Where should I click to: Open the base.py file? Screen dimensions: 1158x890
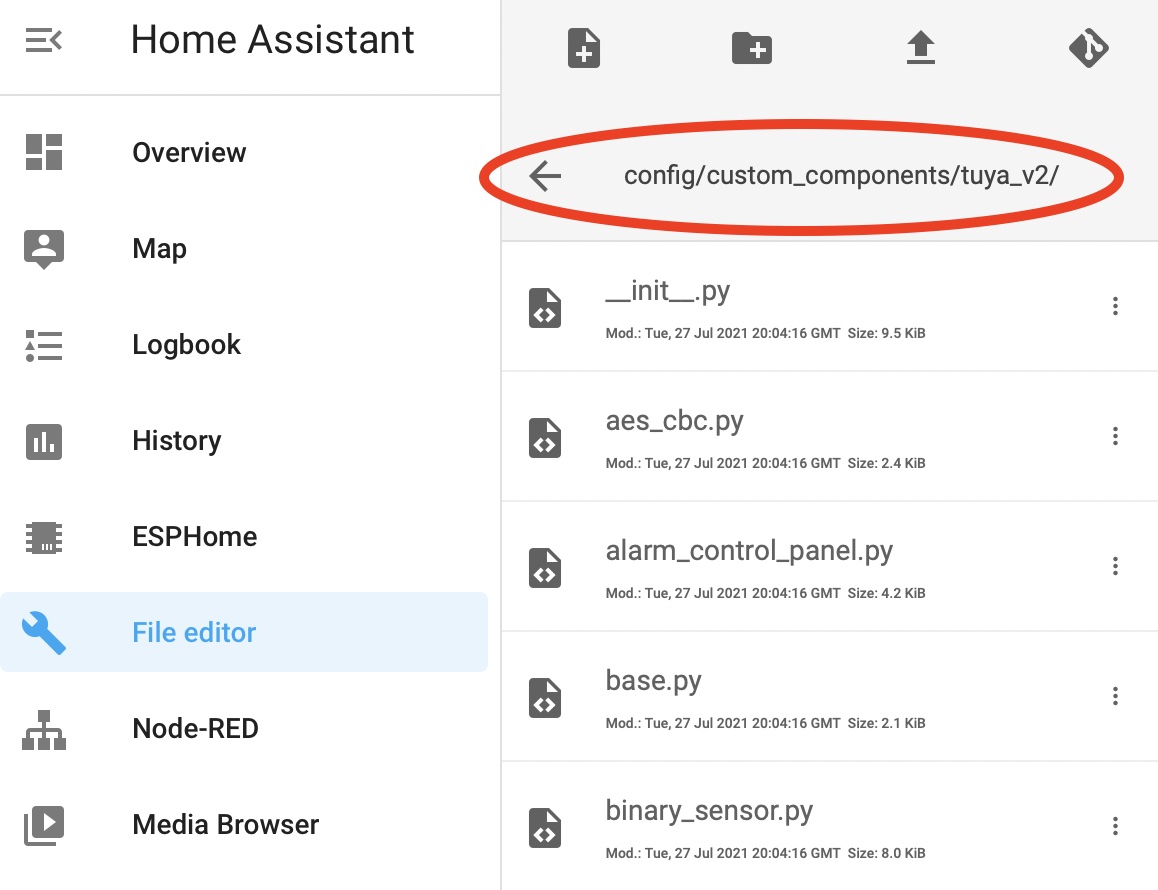click(x=829, y=696)
